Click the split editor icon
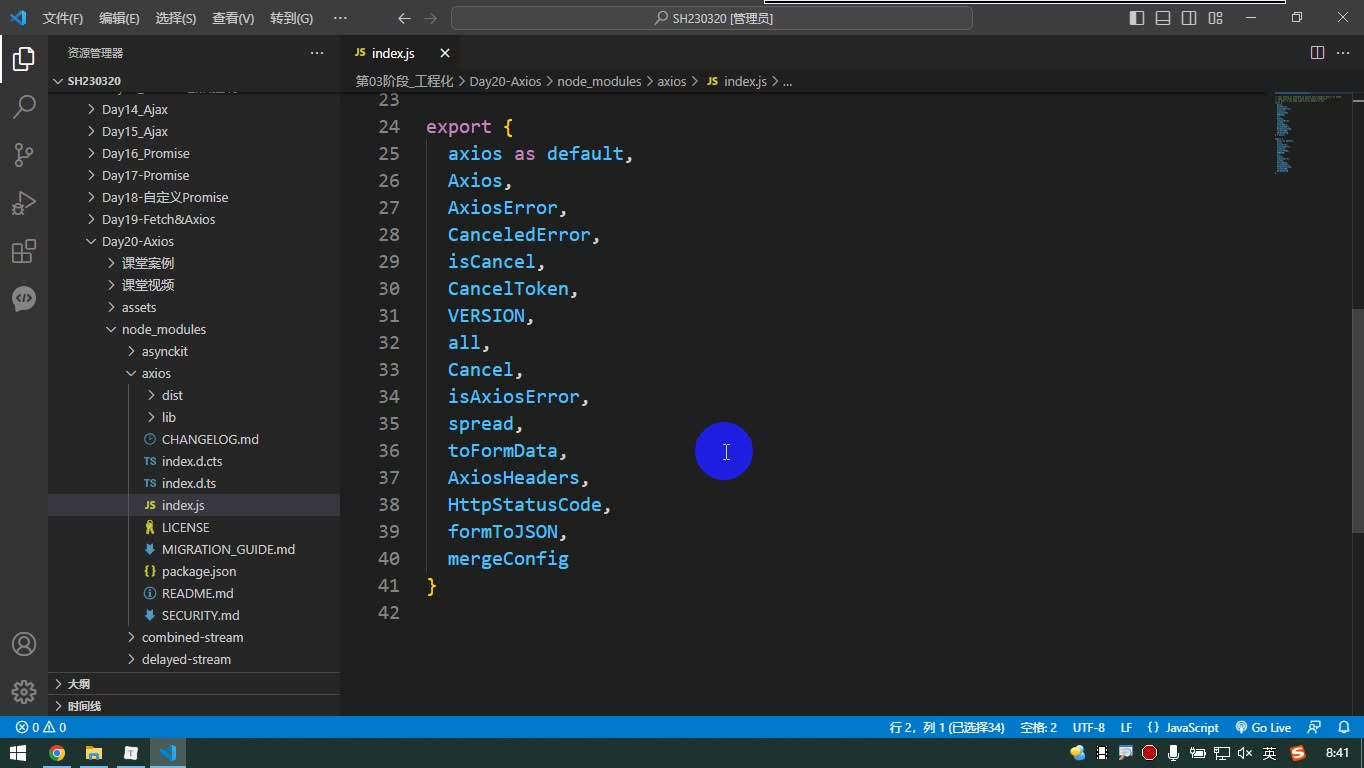1364x768 pixels. 1317,53
